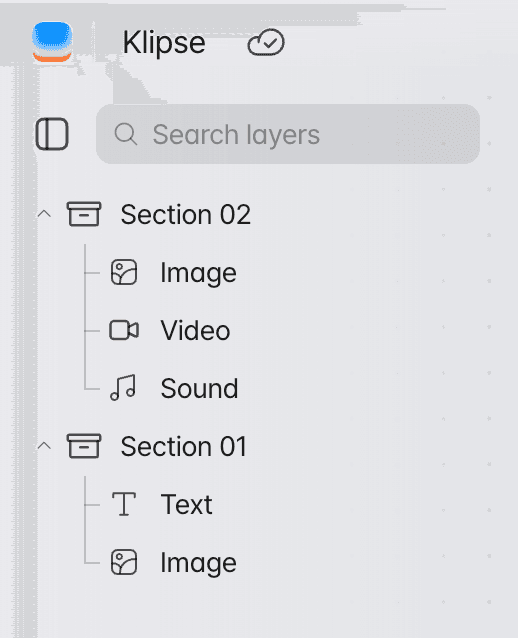Select the Sound layer label

[x=199, y=388]
